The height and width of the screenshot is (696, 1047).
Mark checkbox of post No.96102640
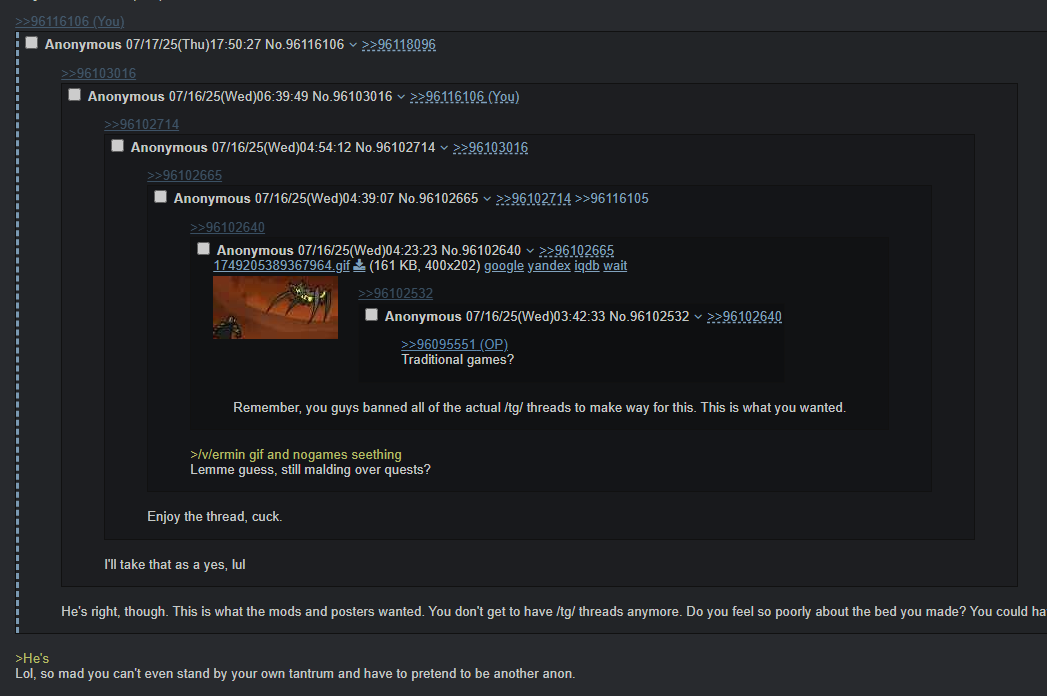point(204,249)
